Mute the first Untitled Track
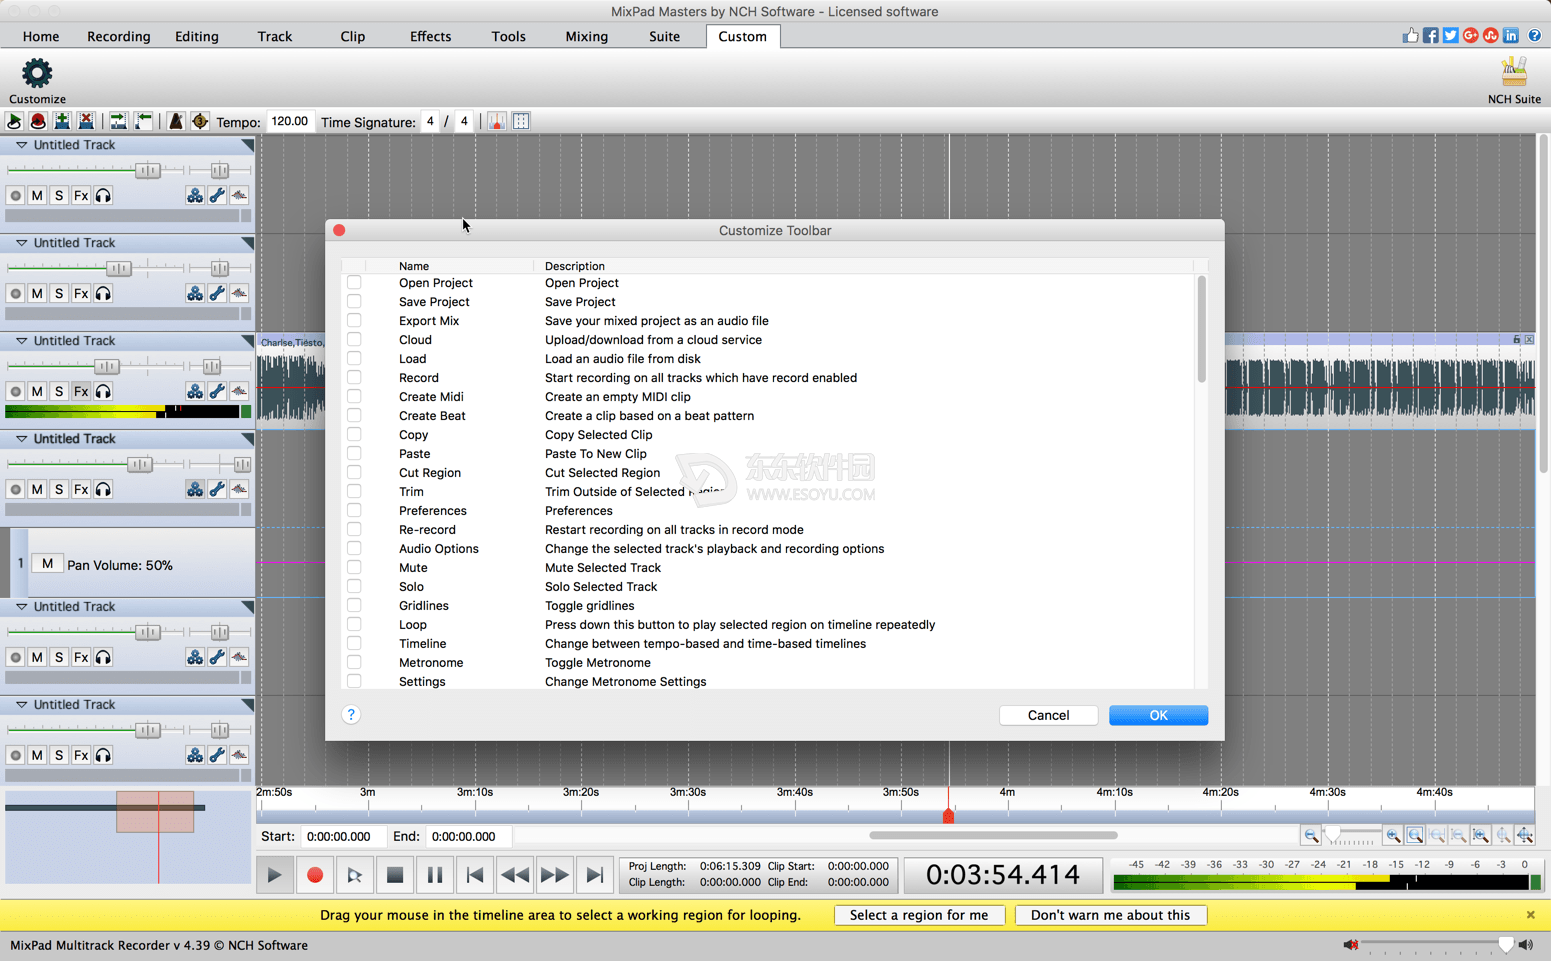 tap(37, 195)
